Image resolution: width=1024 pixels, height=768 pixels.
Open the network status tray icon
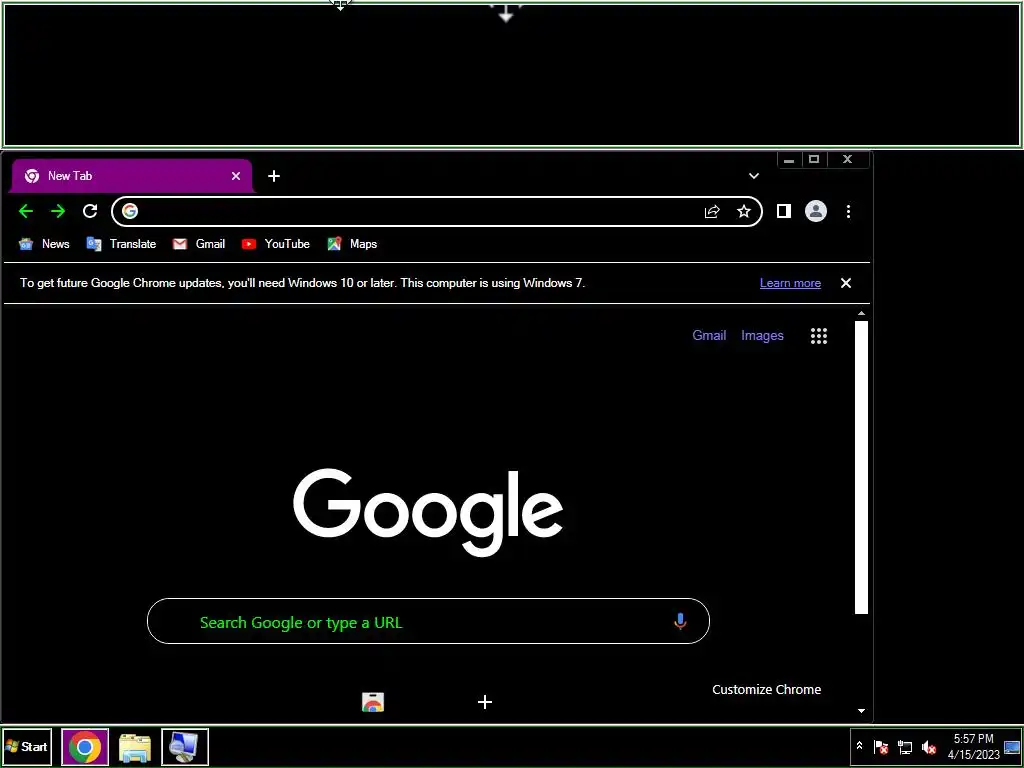point(904,747)
